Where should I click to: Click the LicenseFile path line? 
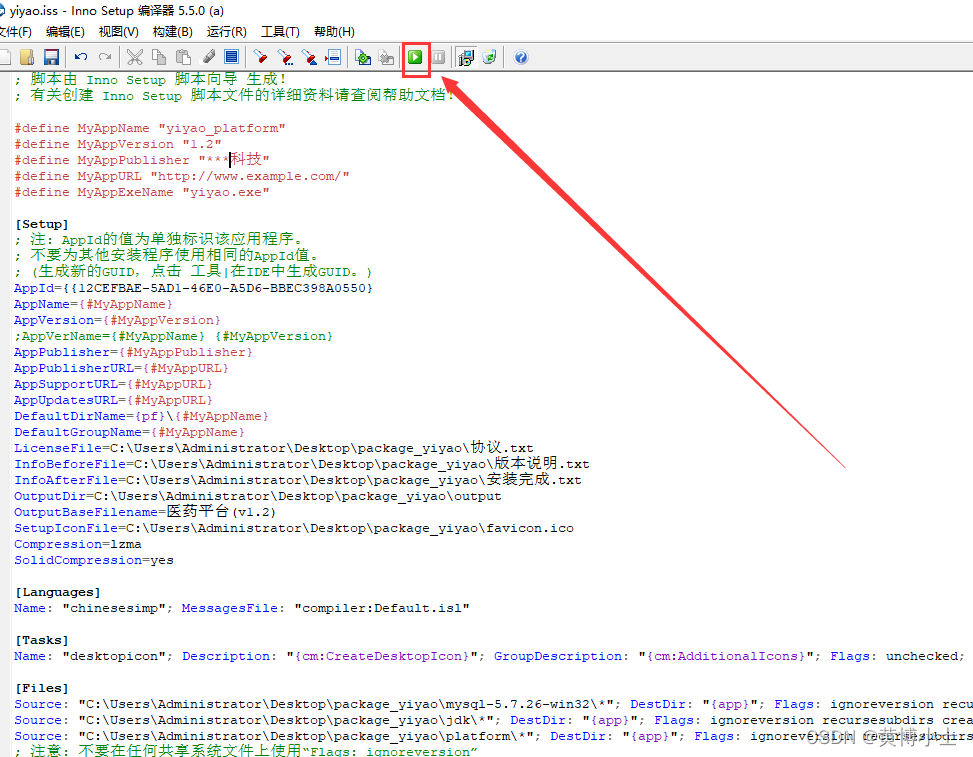pyautogui.click(x=274, y=448)
